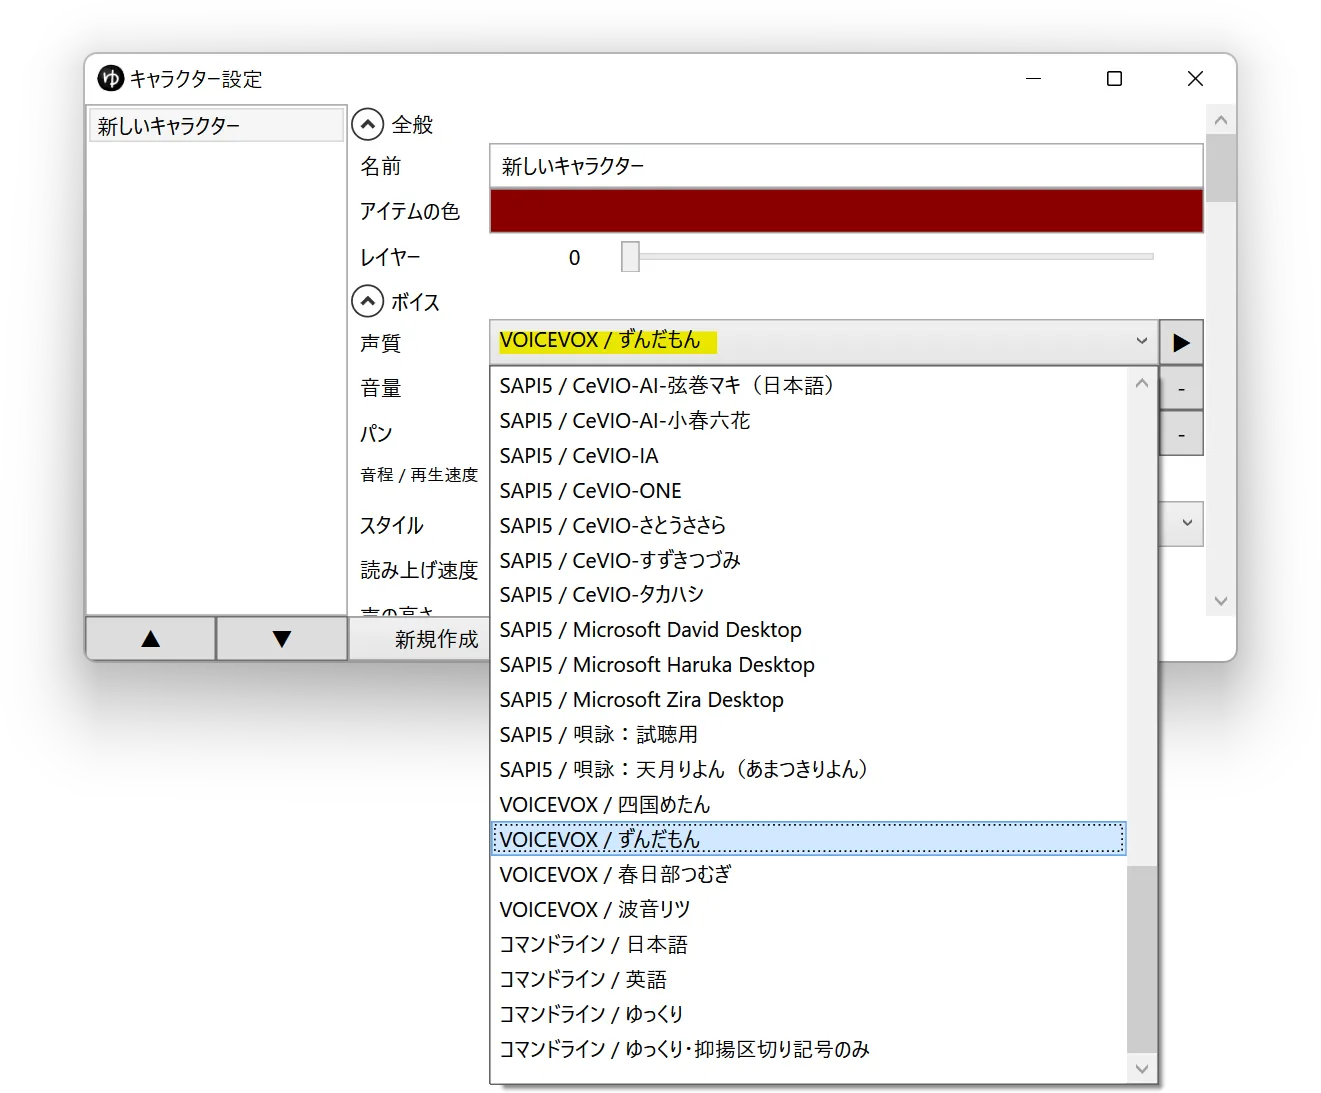
Task: Click the レイヤー slider handle
Action: point(630,257)
